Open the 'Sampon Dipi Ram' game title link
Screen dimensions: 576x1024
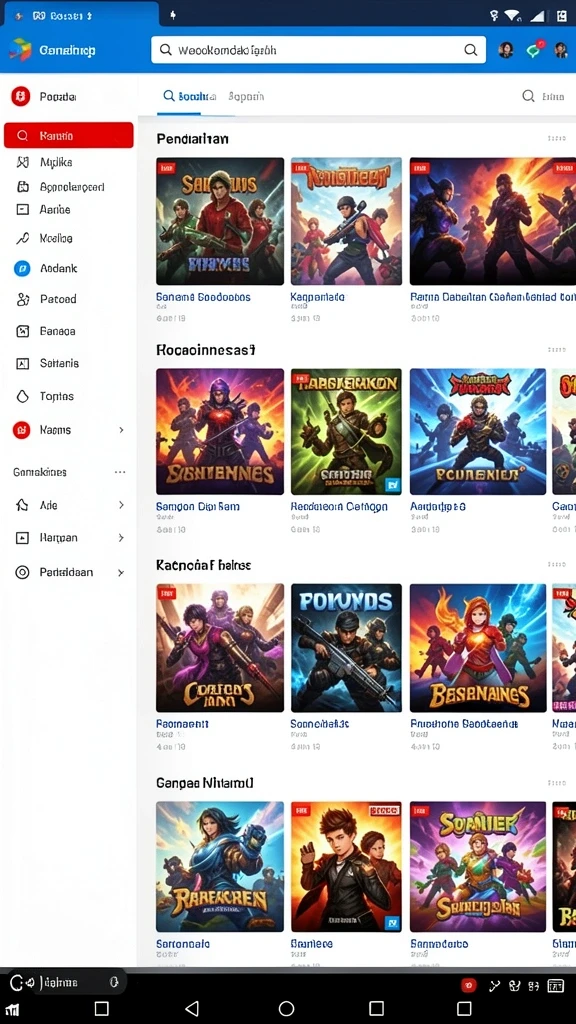[198, 506]
